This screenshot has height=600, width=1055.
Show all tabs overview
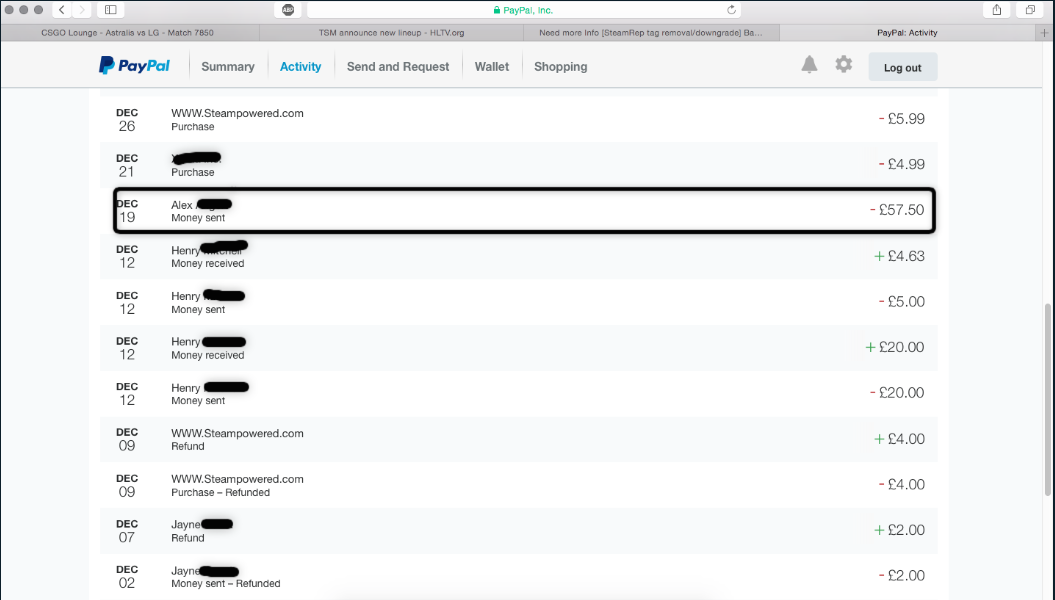point(1030,10)
